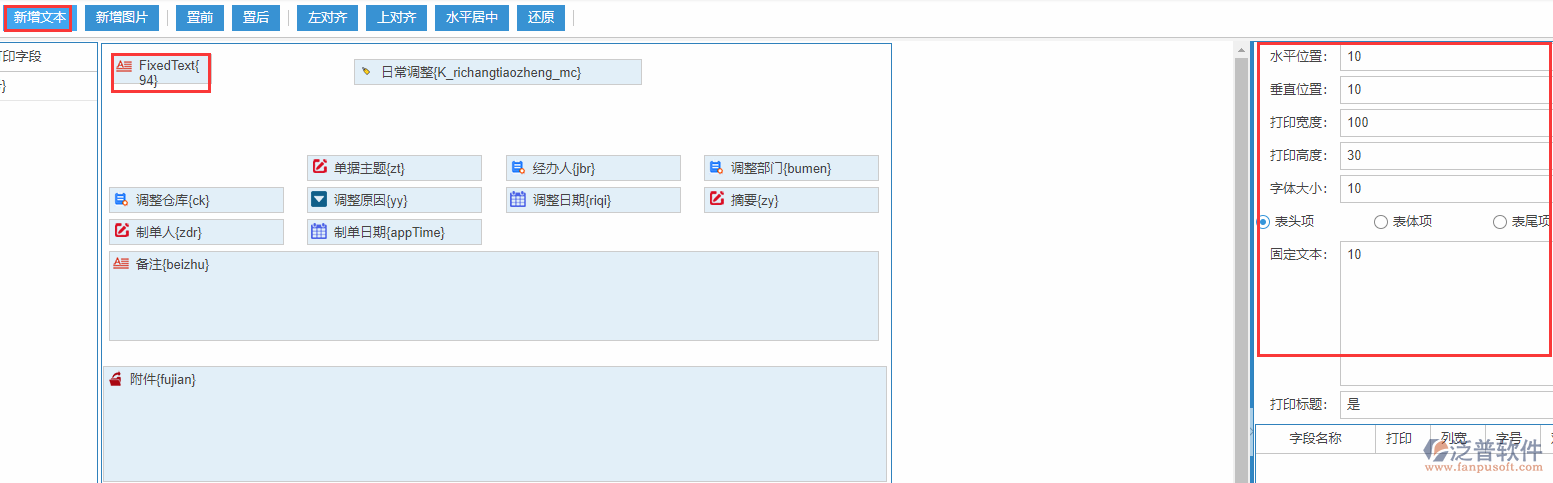Click the dropdown icon beside 调整原因
Viewport: 1553px width, 483px height.
(319, 199)
